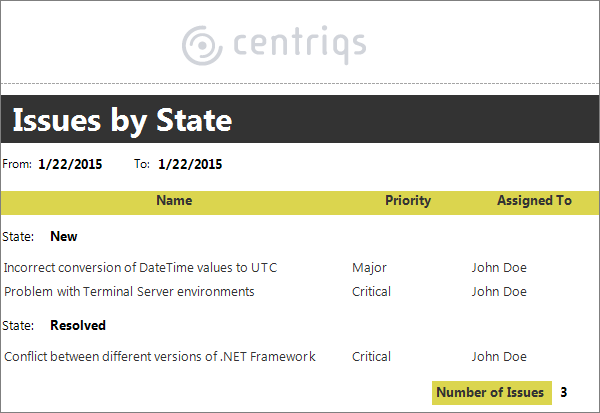Click the Name column header

174,201
